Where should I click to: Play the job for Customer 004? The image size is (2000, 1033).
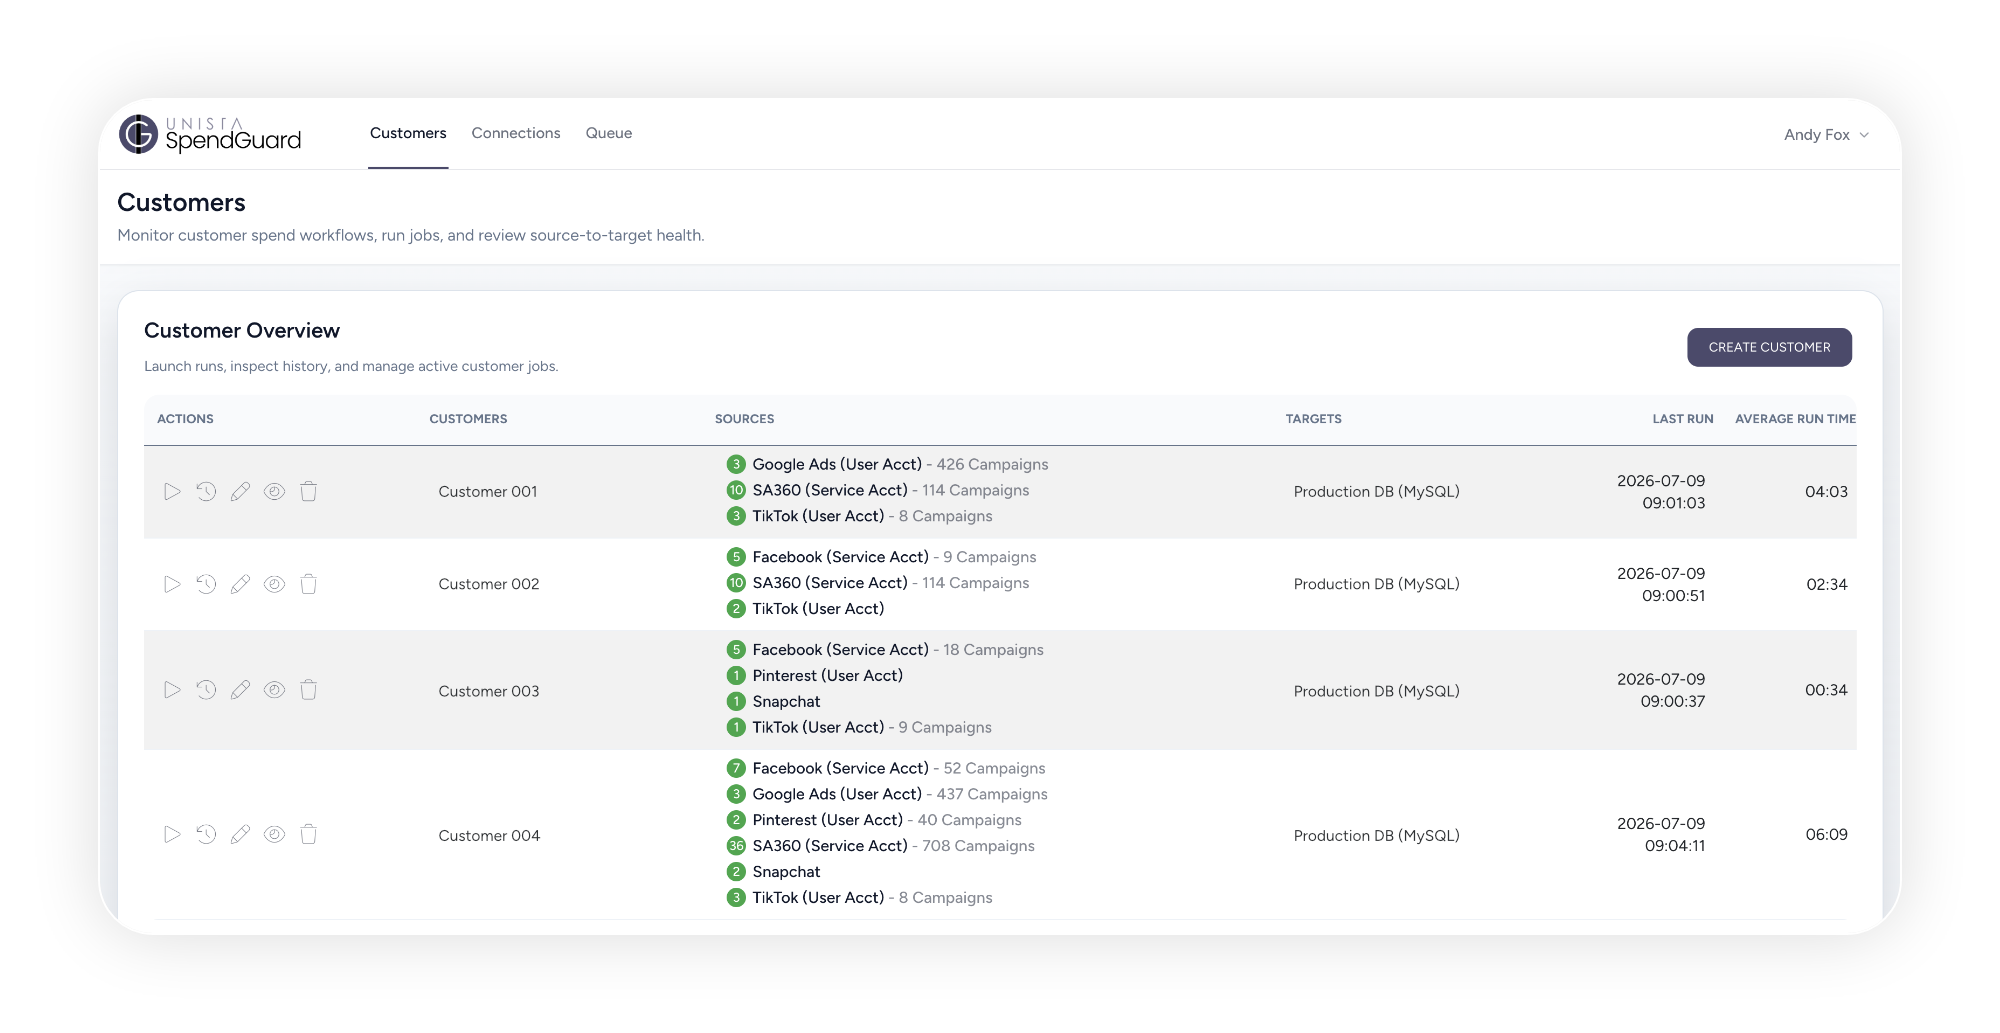pyautogui.click(x=172, y=834)
